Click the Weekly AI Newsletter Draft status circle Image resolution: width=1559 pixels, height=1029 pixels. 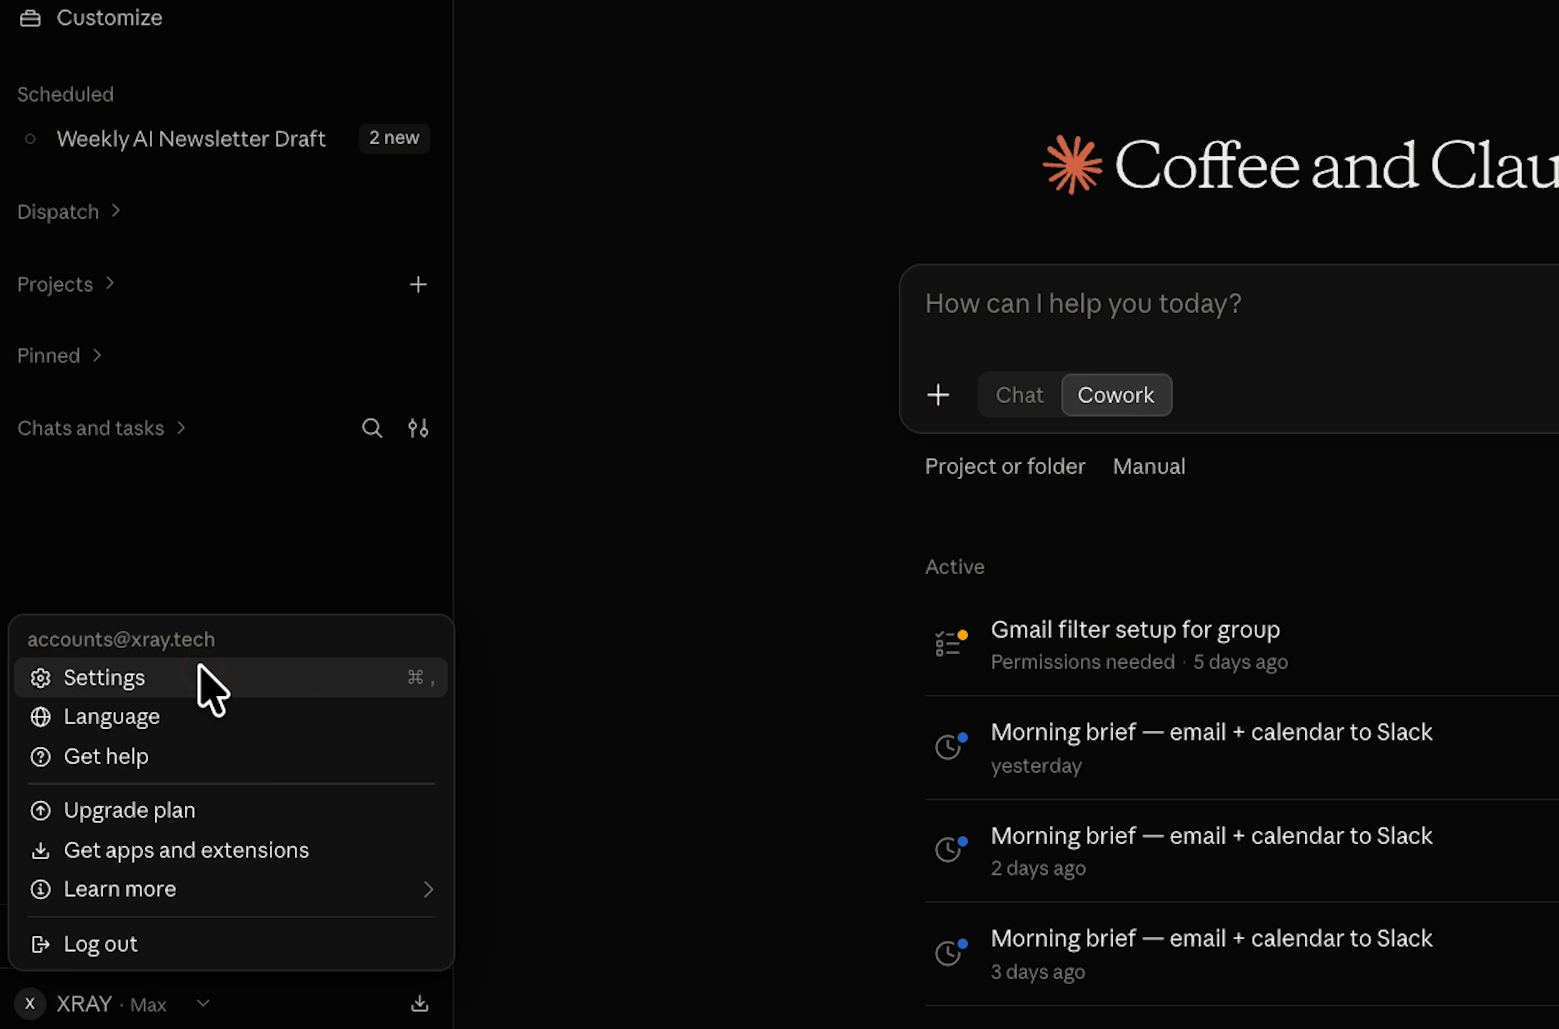[x=30, y=139]
